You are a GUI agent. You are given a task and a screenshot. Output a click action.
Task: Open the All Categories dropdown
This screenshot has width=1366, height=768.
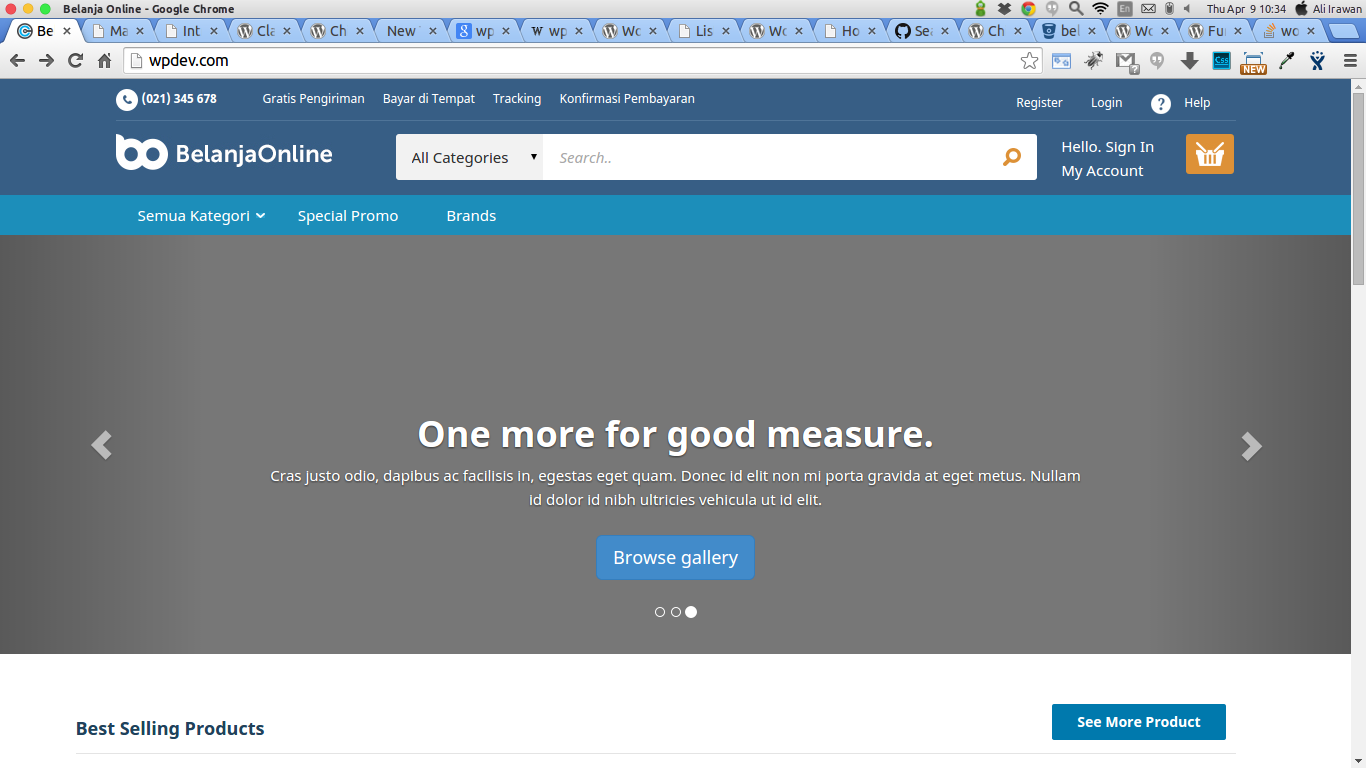pos(469,157)
